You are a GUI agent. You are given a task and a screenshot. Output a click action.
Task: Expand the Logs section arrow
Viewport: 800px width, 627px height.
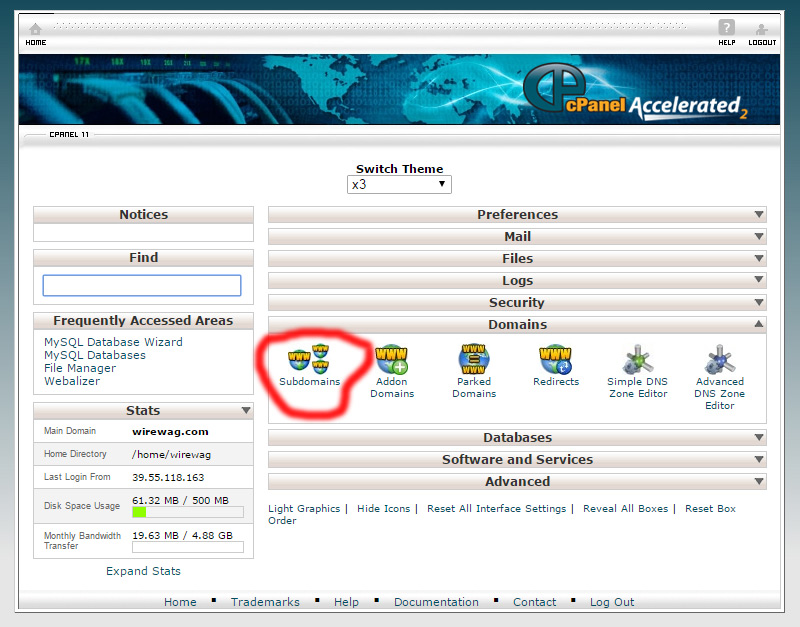(x=759, y=280)
